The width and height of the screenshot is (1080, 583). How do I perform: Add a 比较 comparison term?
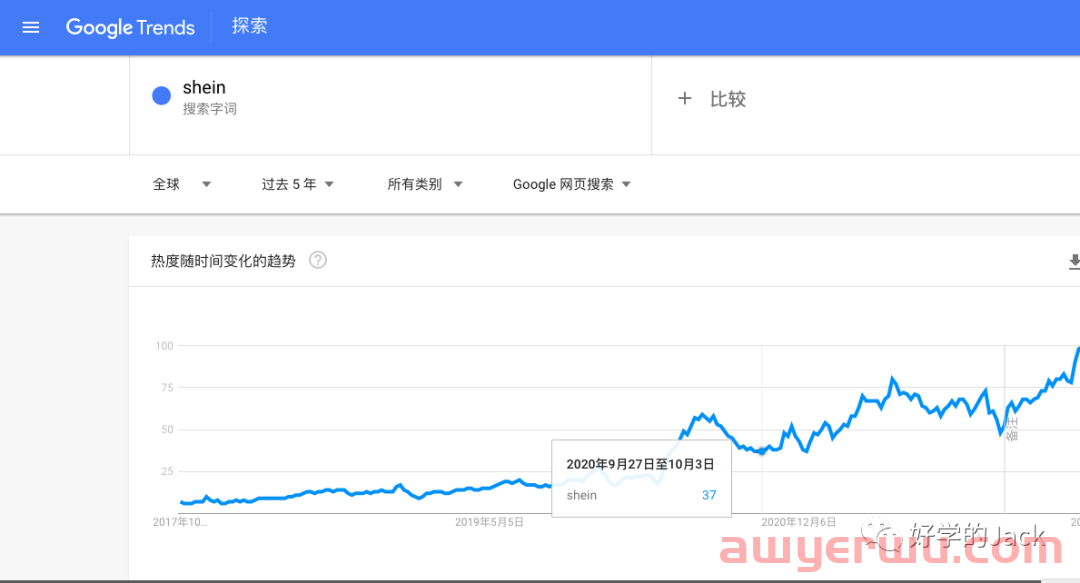728,99
